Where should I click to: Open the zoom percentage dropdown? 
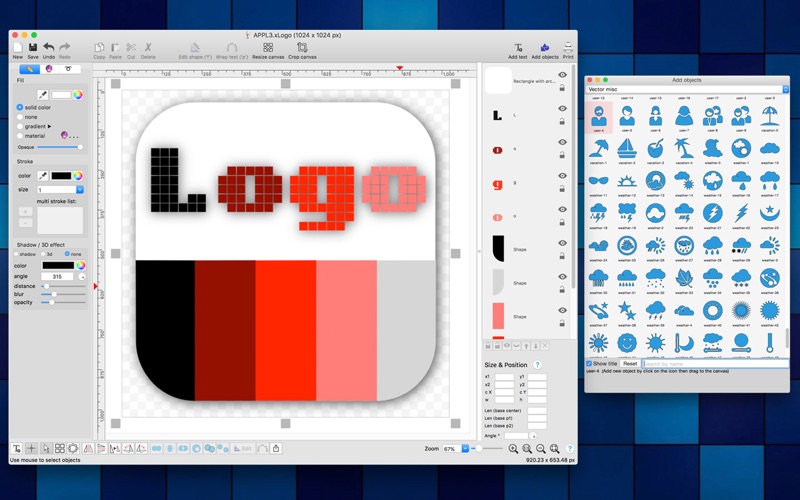(x=465, y=449)
